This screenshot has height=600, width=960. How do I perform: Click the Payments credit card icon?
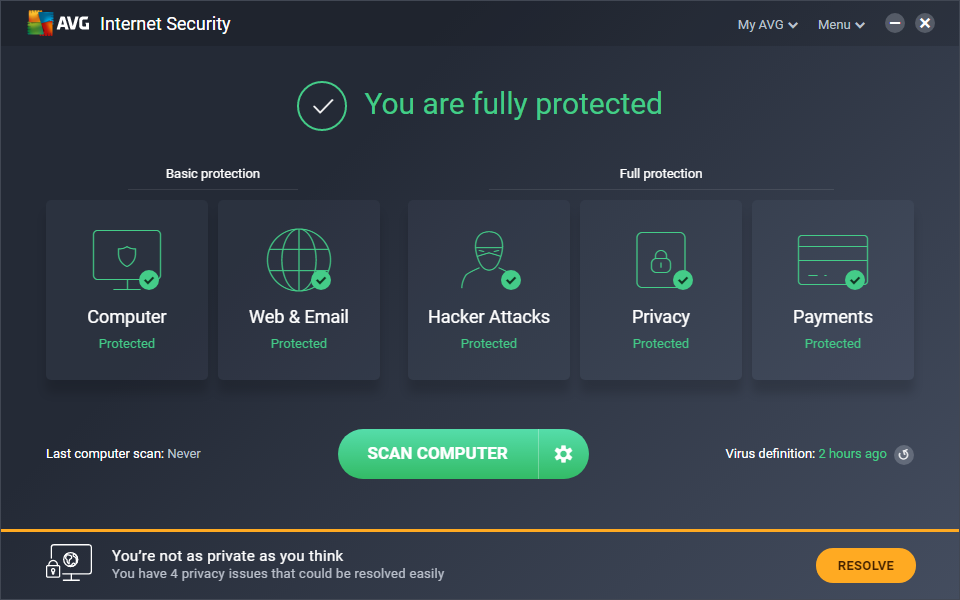coord(832,259)
